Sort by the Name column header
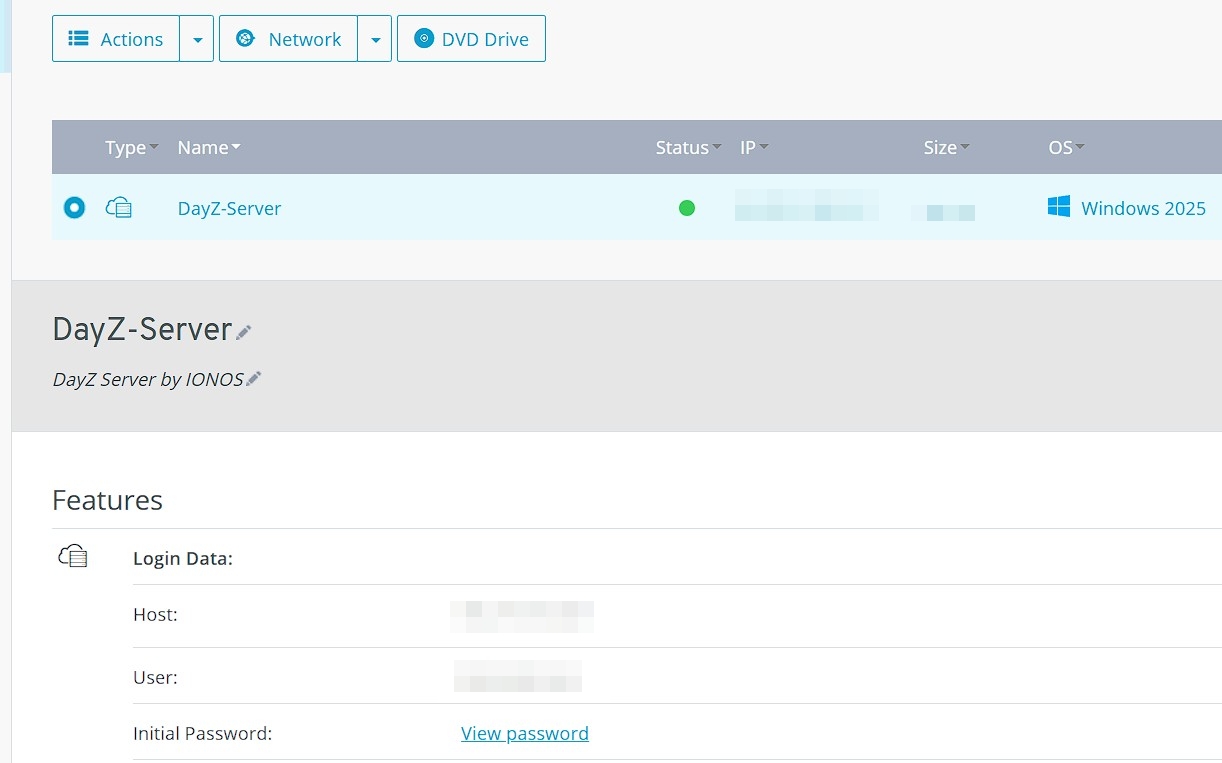The width and height of the screenshot is (1222, 763). [209, 147]
